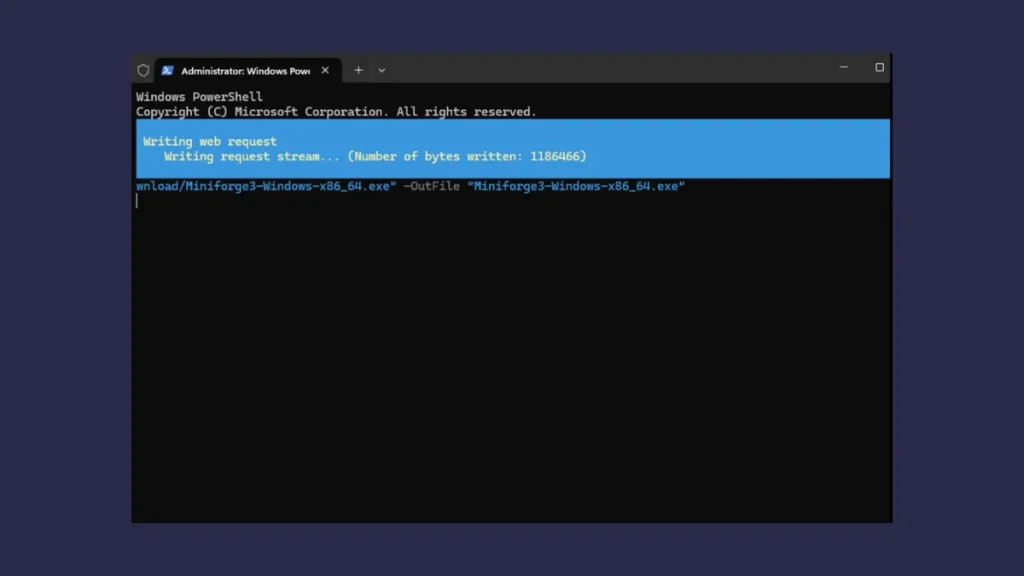Click the square restore icon at top right

[879, 67]
